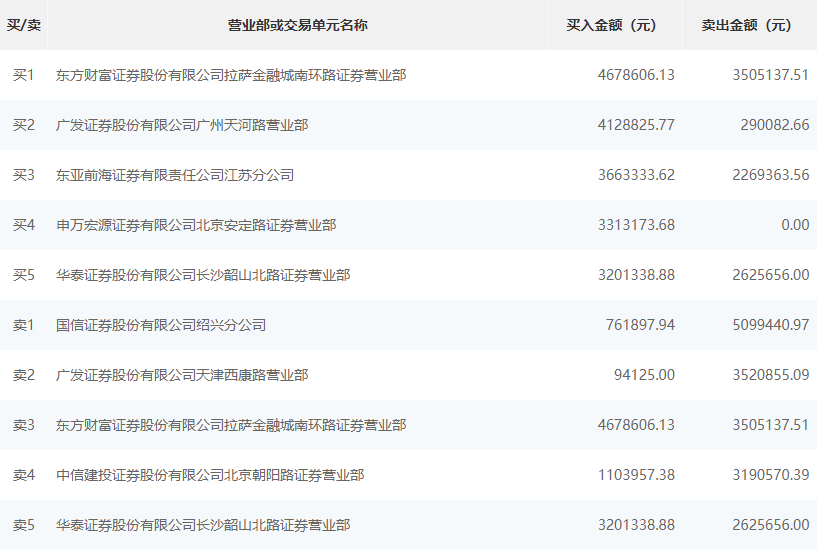The height and width of the screenshot is (549, 817).
Task: Click buy amount 4128825.77
Action: [x=636, y=125]
